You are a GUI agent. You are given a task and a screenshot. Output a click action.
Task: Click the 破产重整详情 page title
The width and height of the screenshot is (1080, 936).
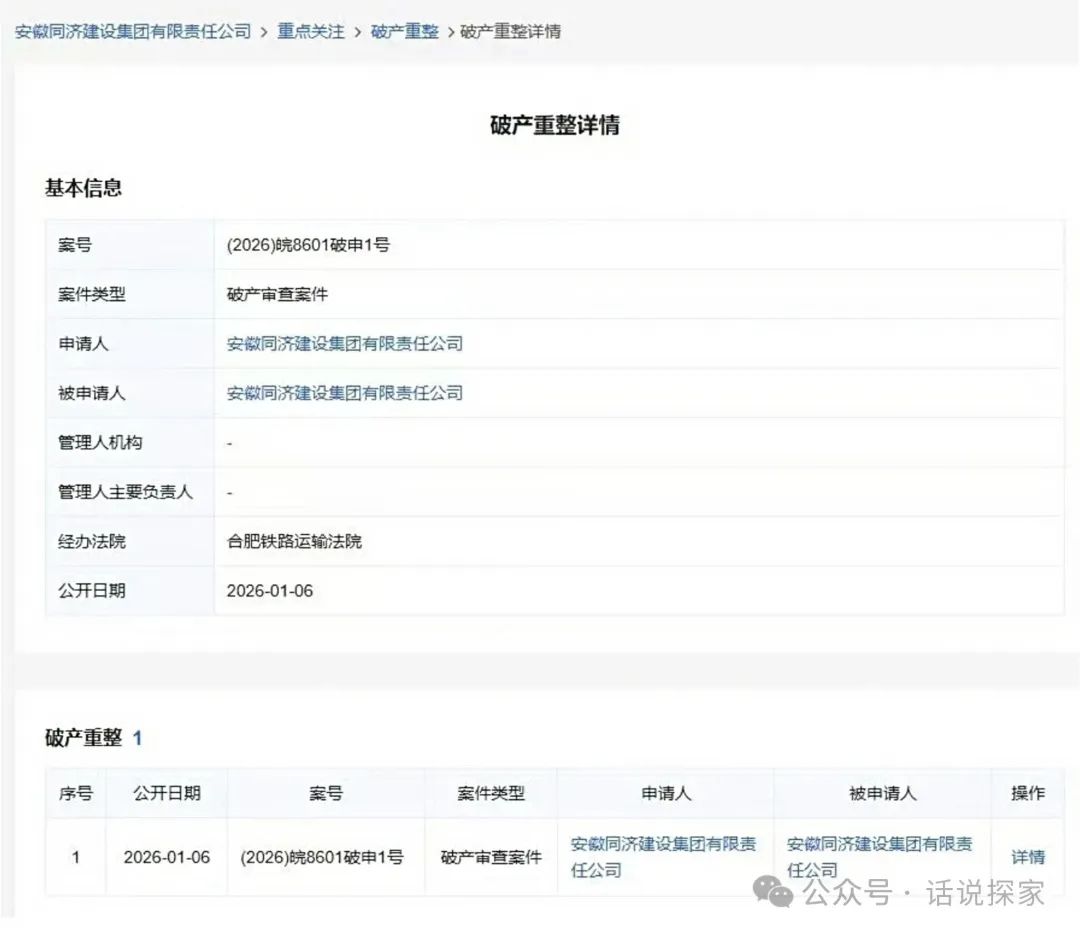click(x=554, y=125)
